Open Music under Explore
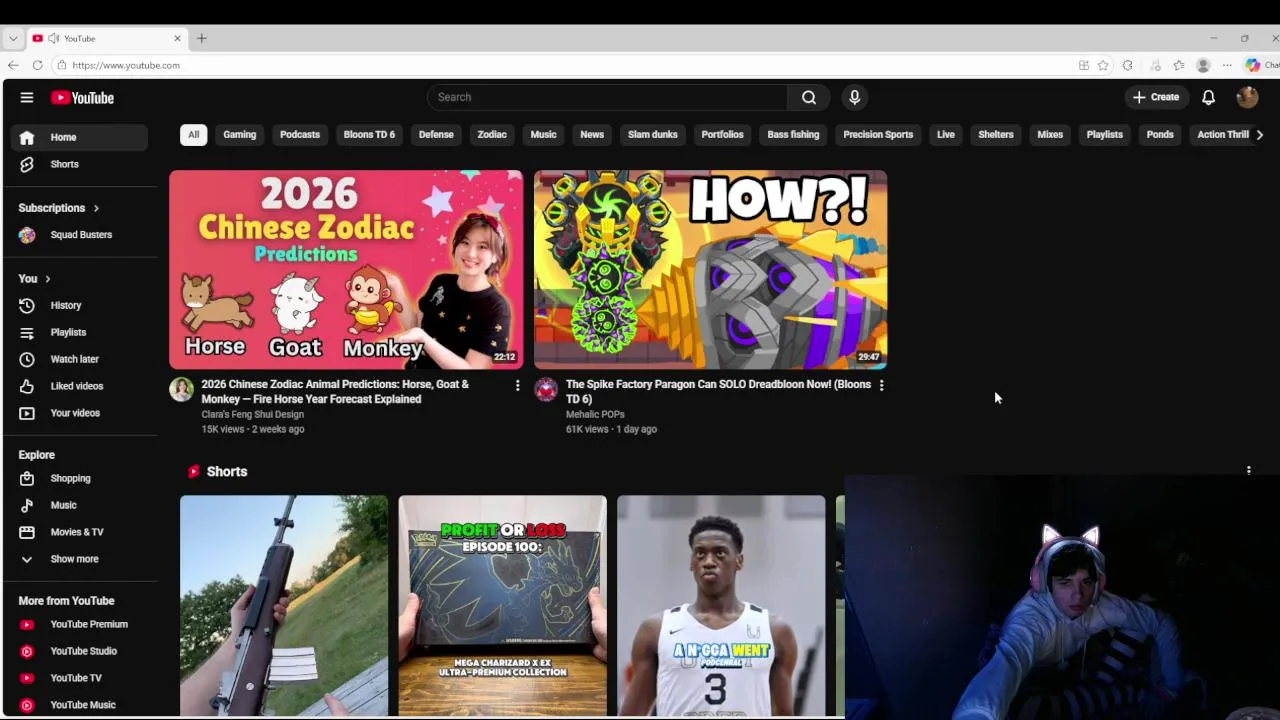The height and width of the screenshot is (720, 1280). (79, 505)
